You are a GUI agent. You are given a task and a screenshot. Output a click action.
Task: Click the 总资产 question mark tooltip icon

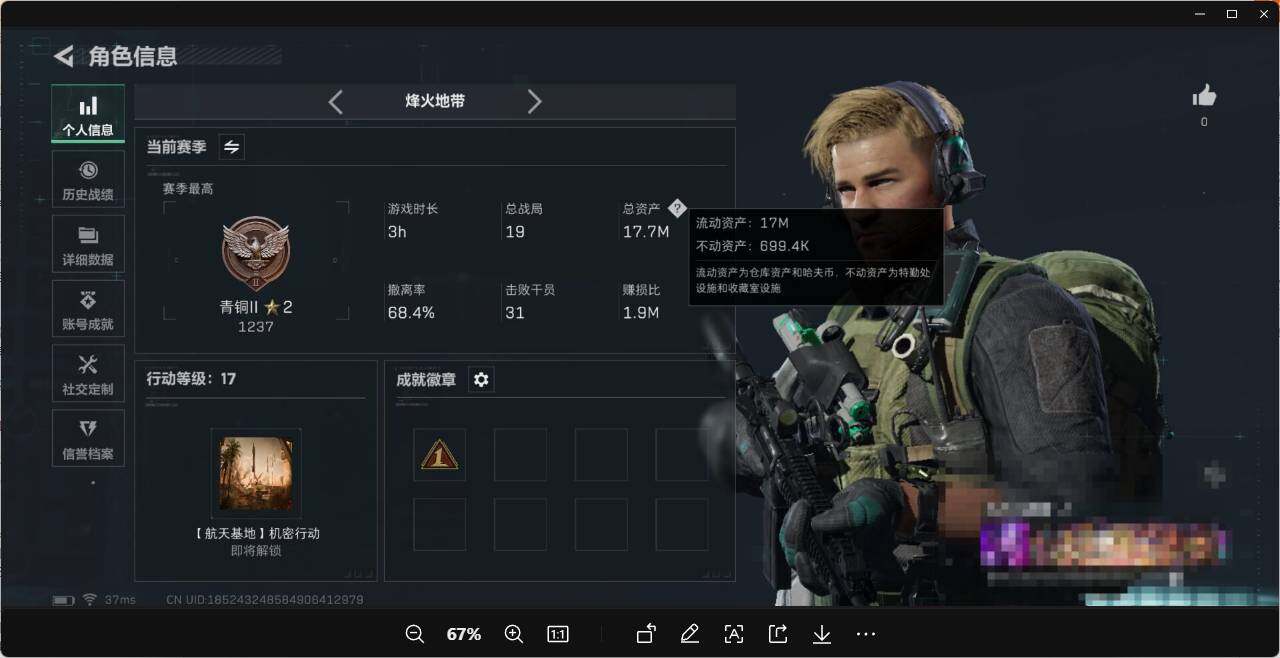click(x=678, y=208)
